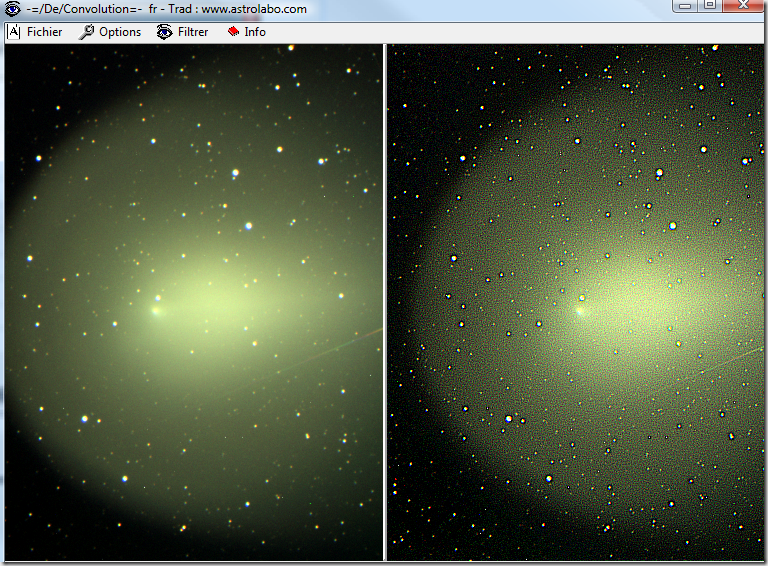Click the application eye icon in title bar

pyautogui.click(x=13, y=9)
